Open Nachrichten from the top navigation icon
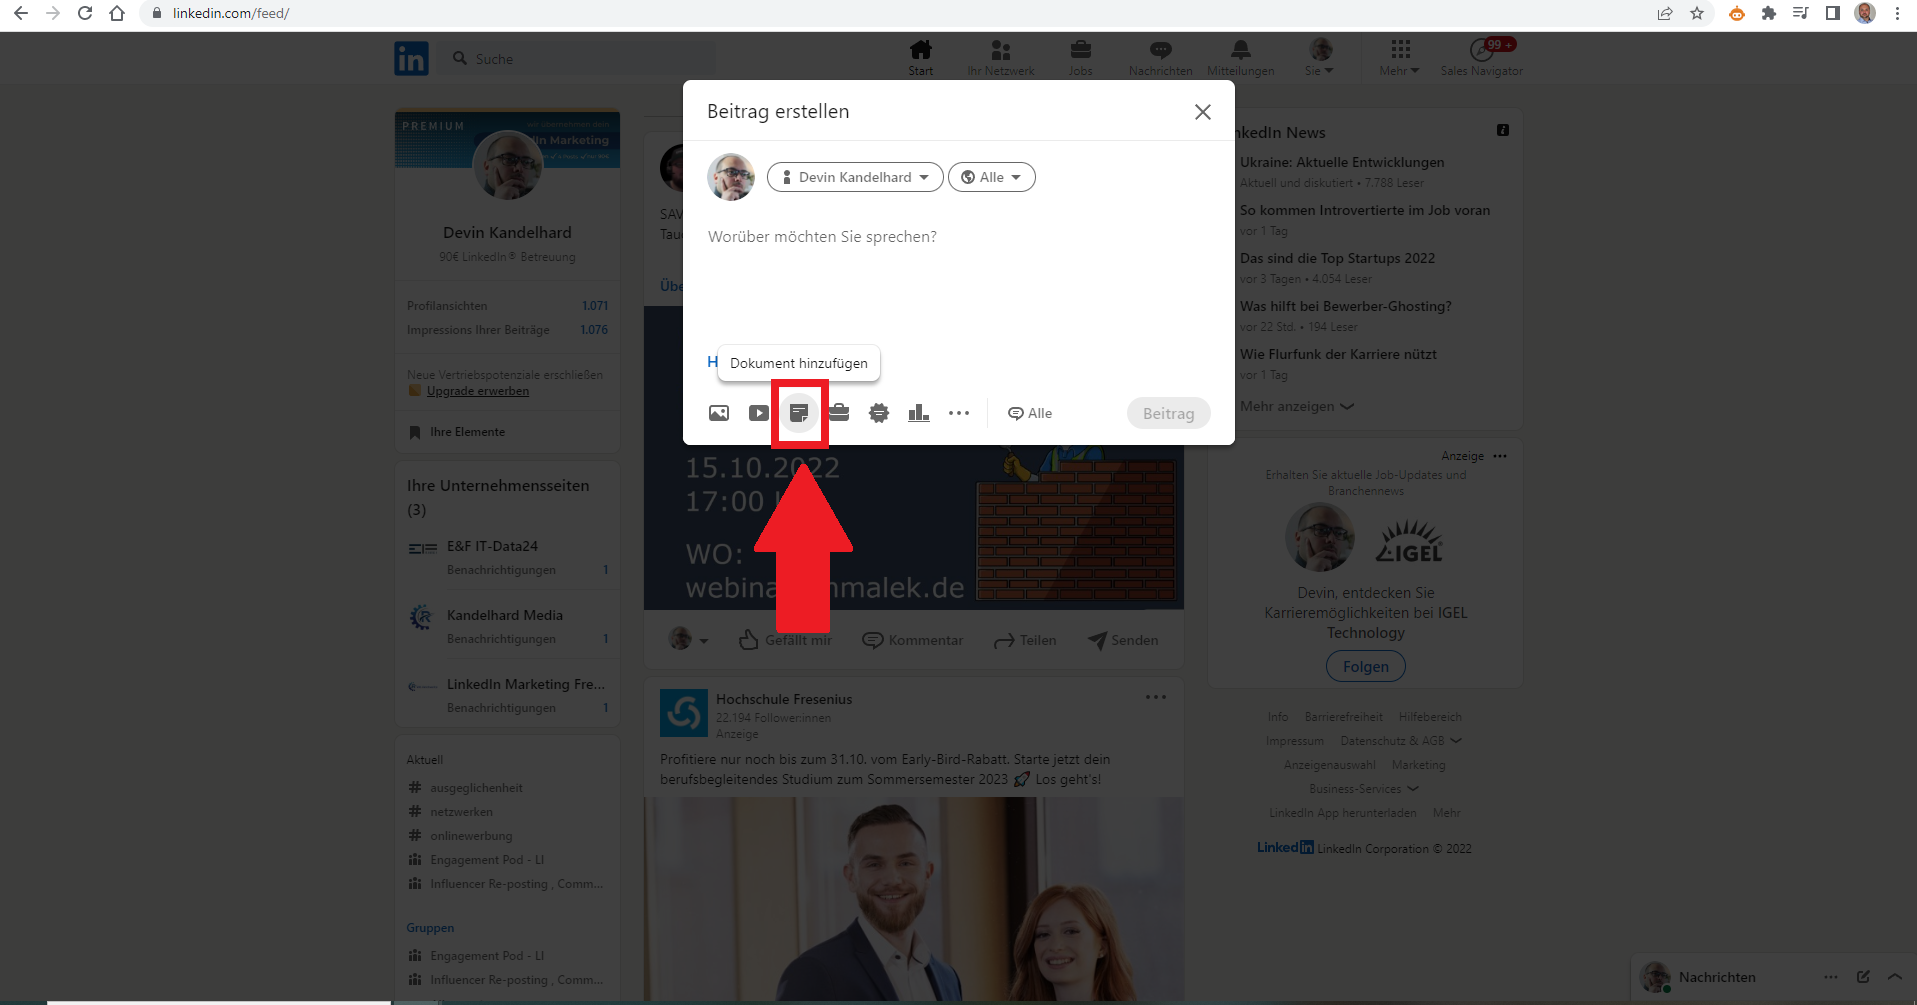1917x1005 pixels. pos(1160,57)
